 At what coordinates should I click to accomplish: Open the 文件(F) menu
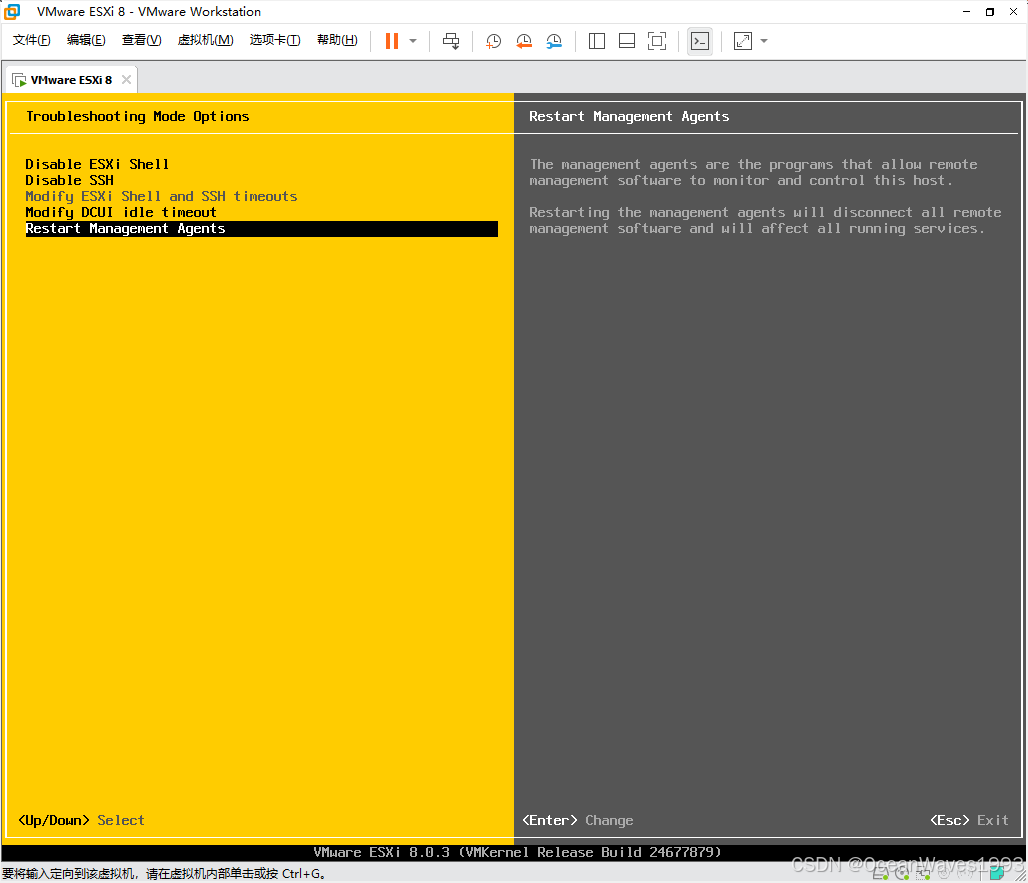31,40
